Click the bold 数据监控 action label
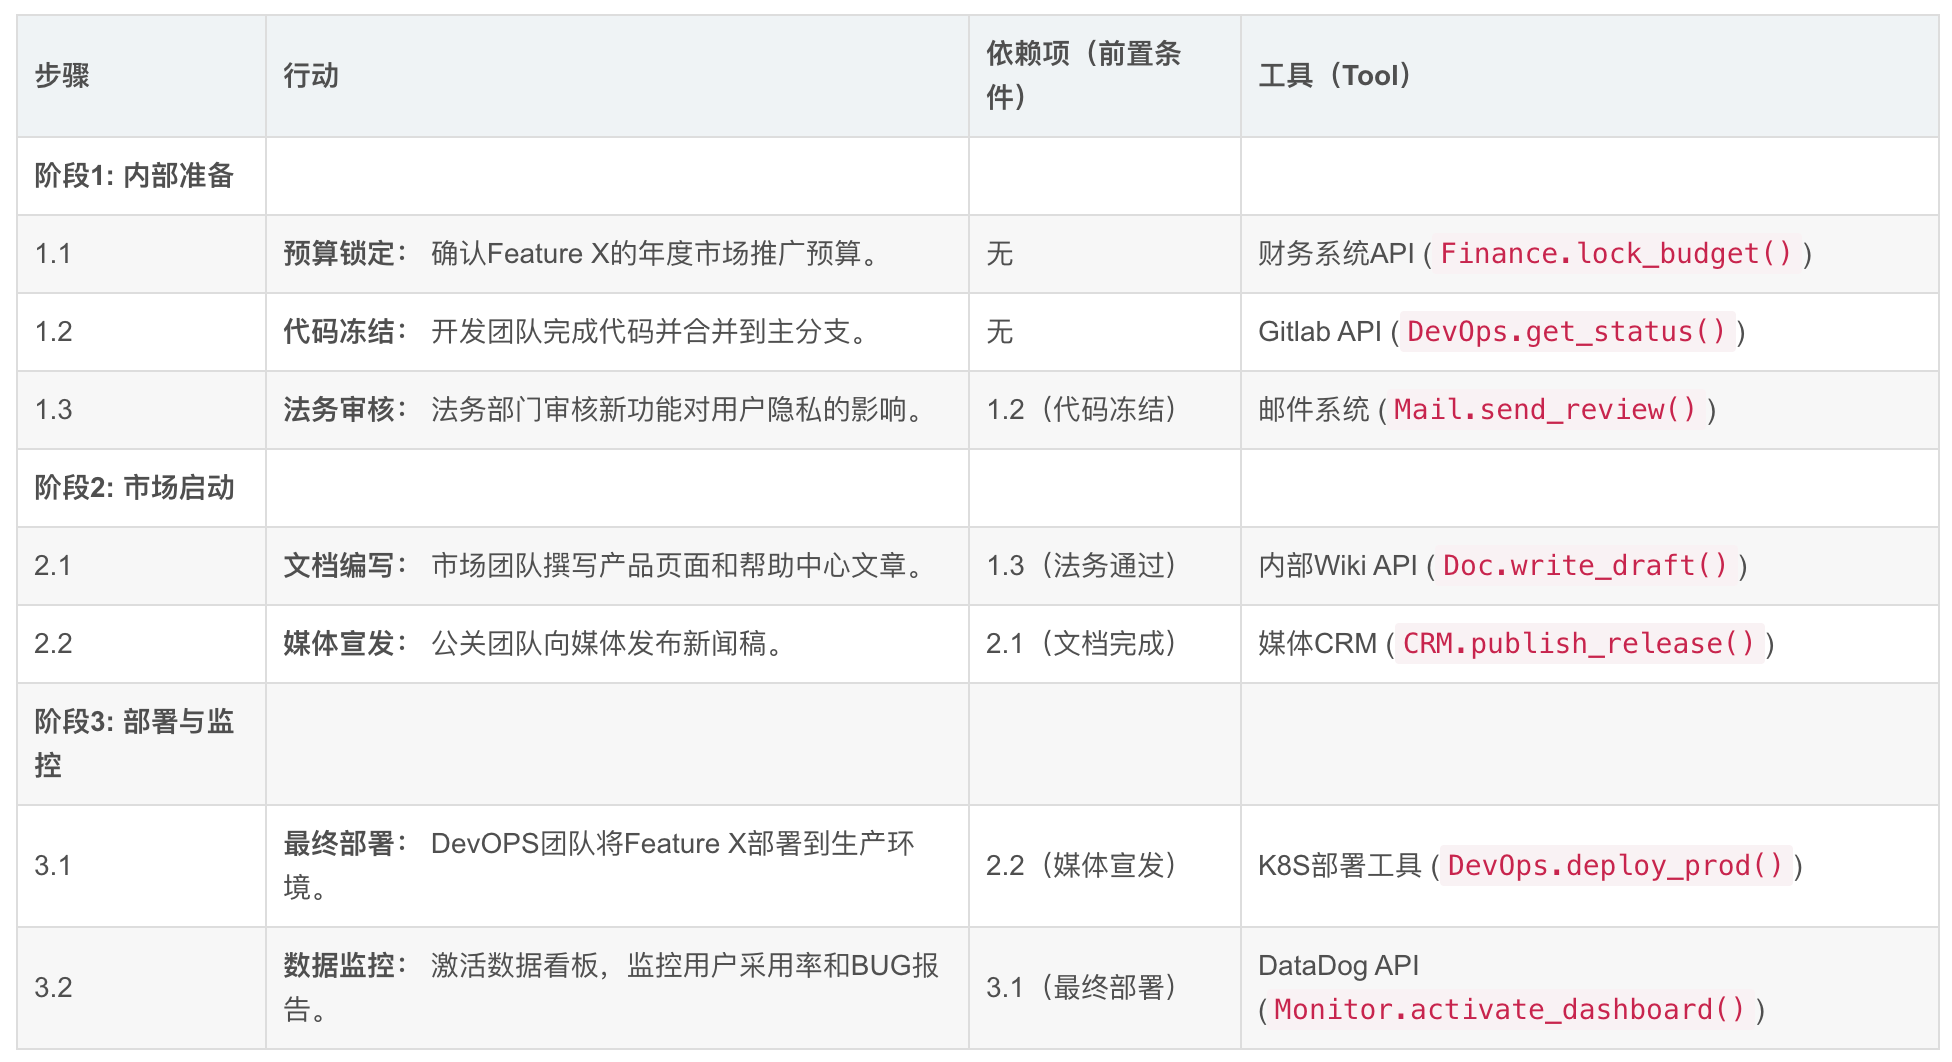 click(x=340, y=966)
